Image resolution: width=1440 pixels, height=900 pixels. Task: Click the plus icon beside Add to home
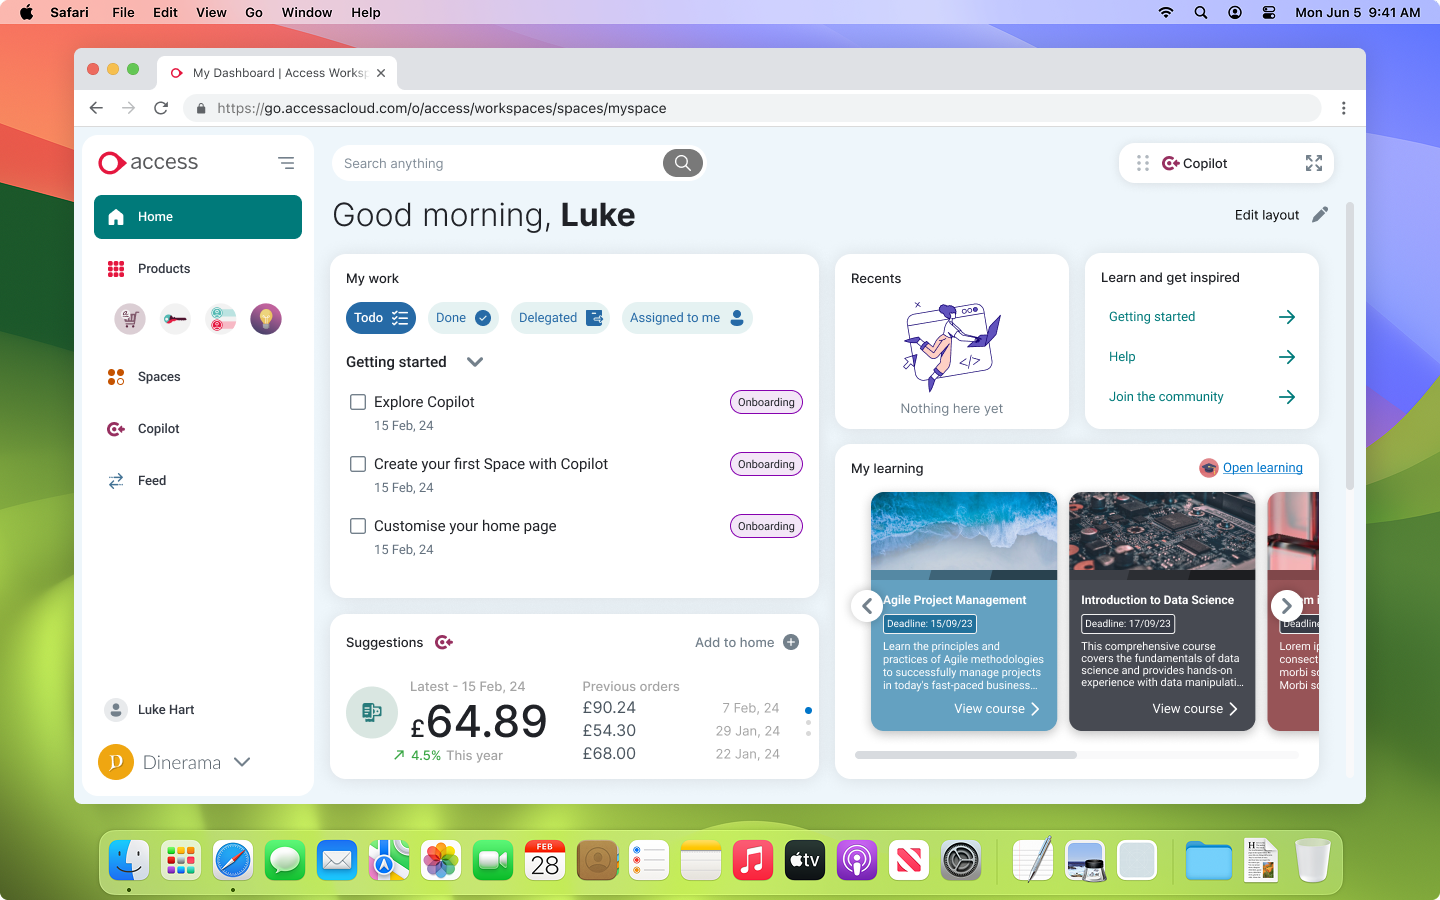(791, 642)
